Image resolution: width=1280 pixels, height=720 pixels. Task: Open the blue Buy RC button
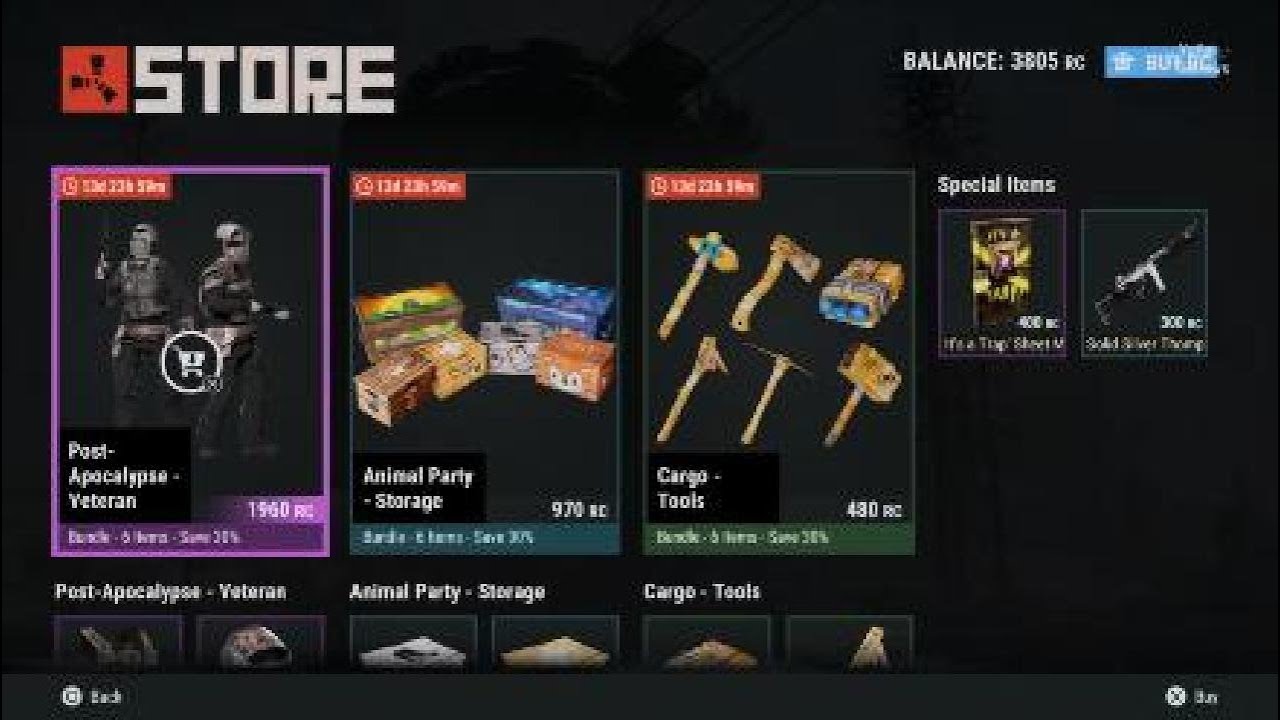(1165, 62)
